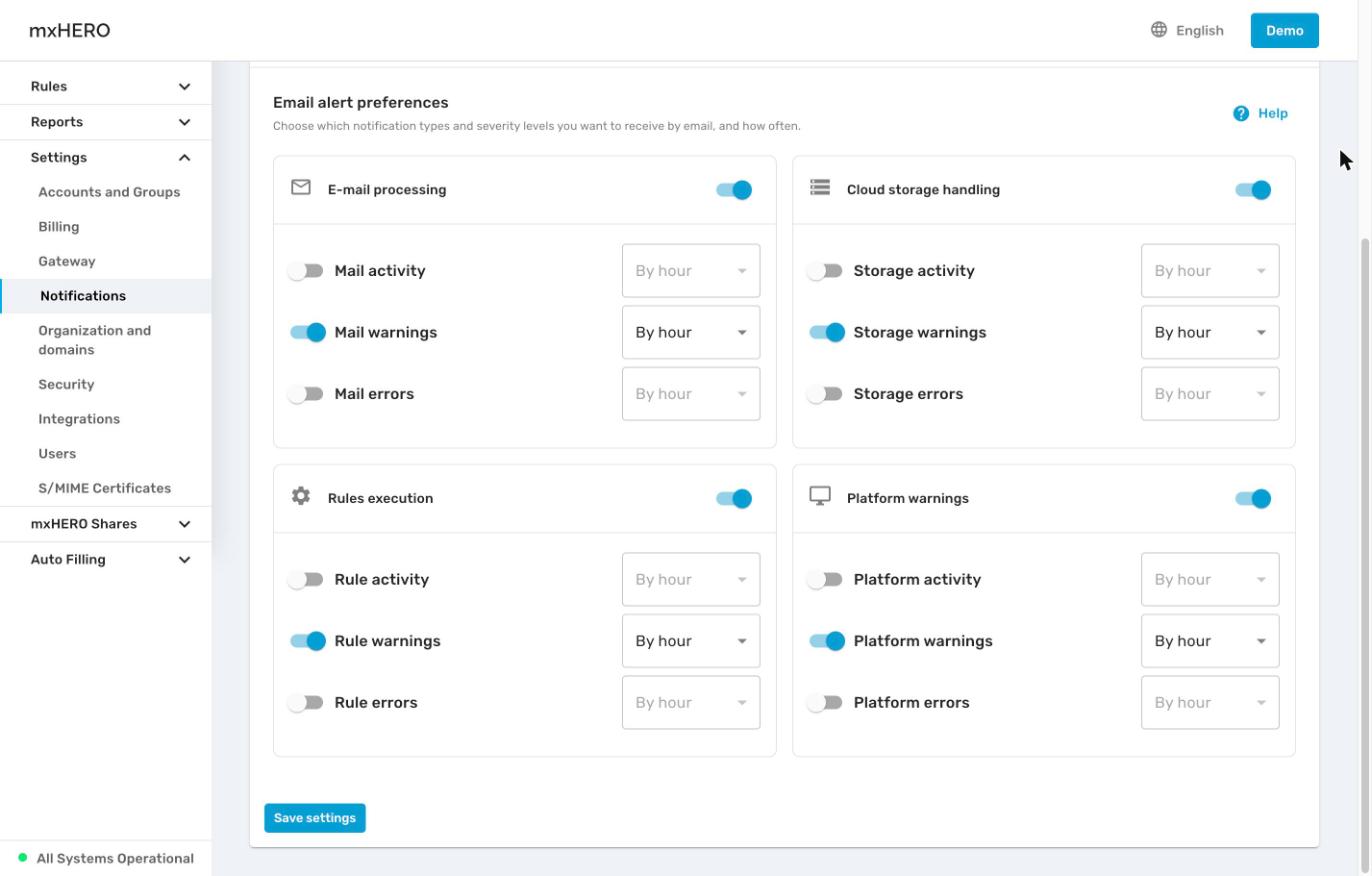Open the Gateway settings page
1372x876 pixels.
[67, 261]
